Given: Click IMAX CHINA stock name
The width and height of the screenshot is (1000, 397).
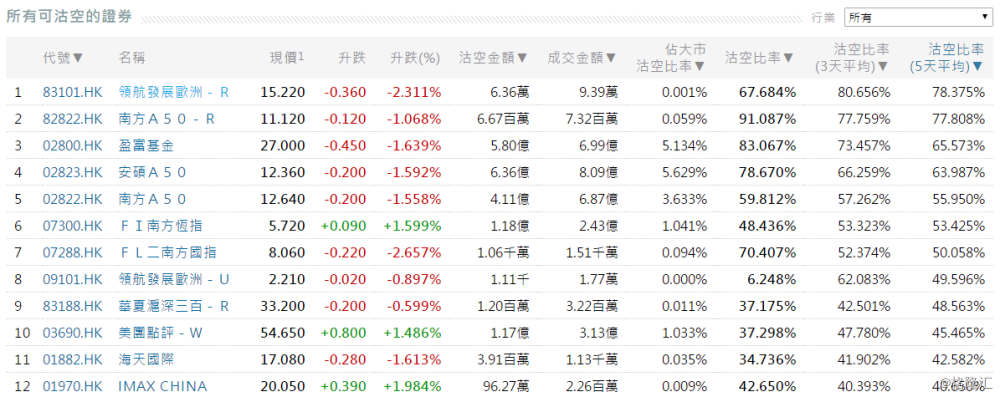Looking at the screenshot, I should 163,386.
